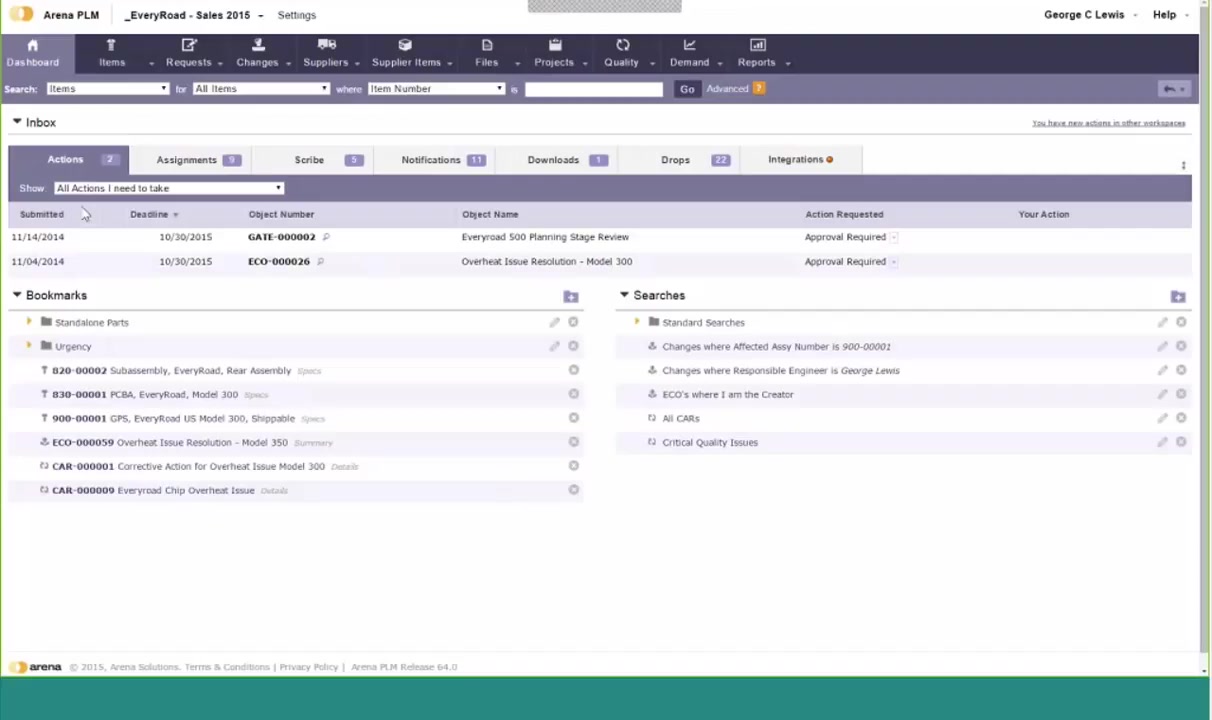Open the Reports module icon
This screenshot has width=1212, height=720.
tap(757, 45)
